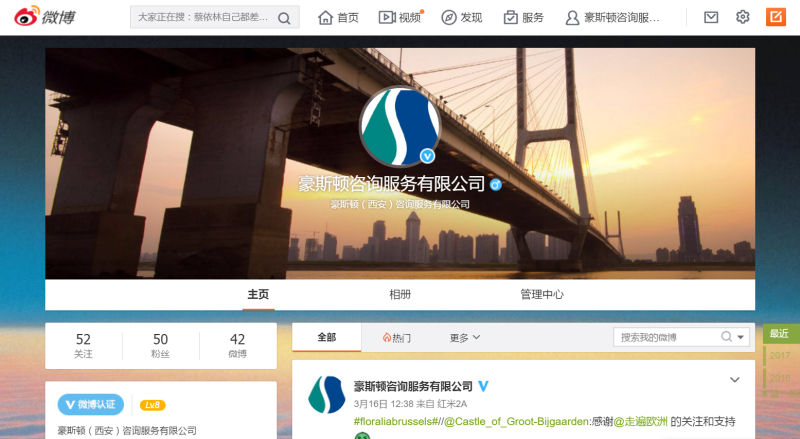
Task: Click the 52 关注 following count
Action: tap(83, 345)
